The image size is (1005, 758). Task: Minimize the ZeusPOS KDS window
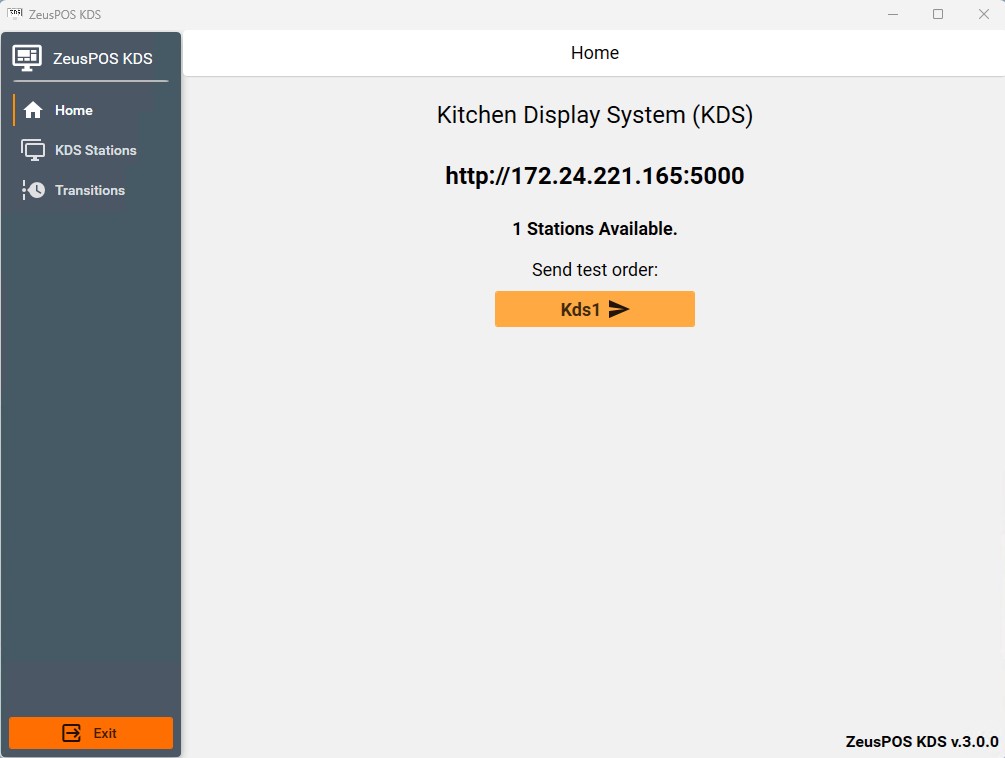coord(892,14)
